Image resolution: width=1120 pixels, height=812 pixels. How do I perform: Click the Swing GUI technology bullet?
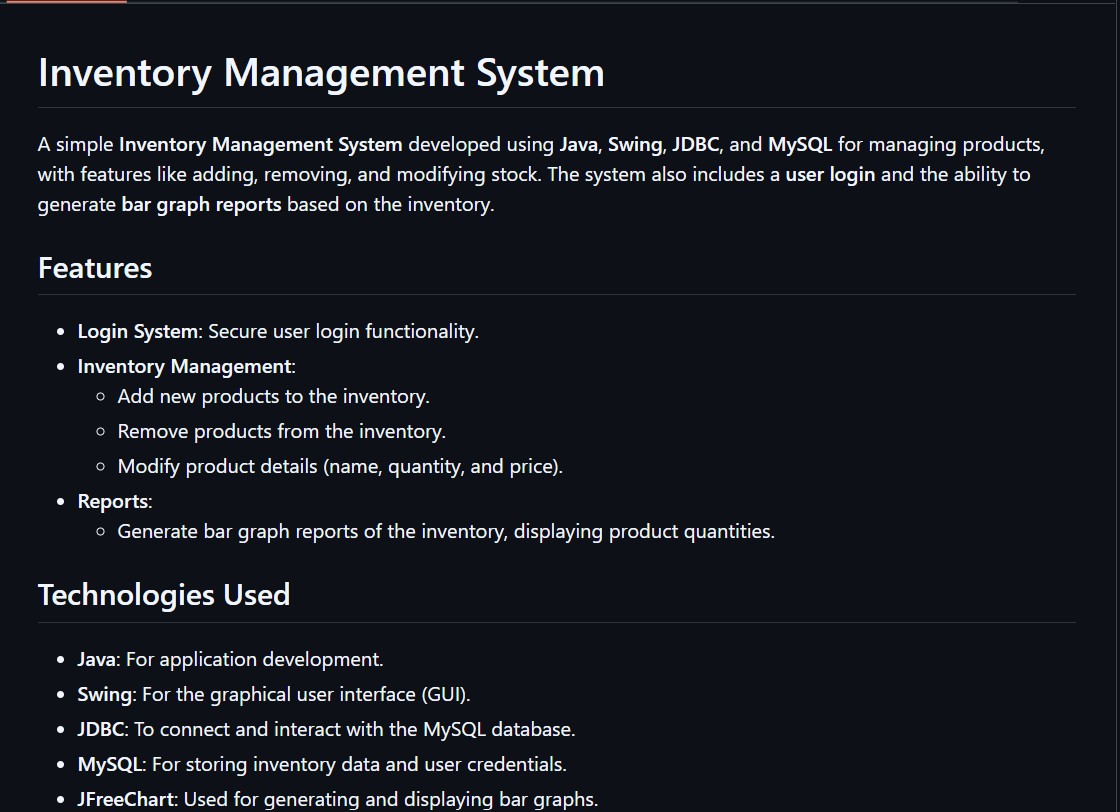[x=272, y=694]
